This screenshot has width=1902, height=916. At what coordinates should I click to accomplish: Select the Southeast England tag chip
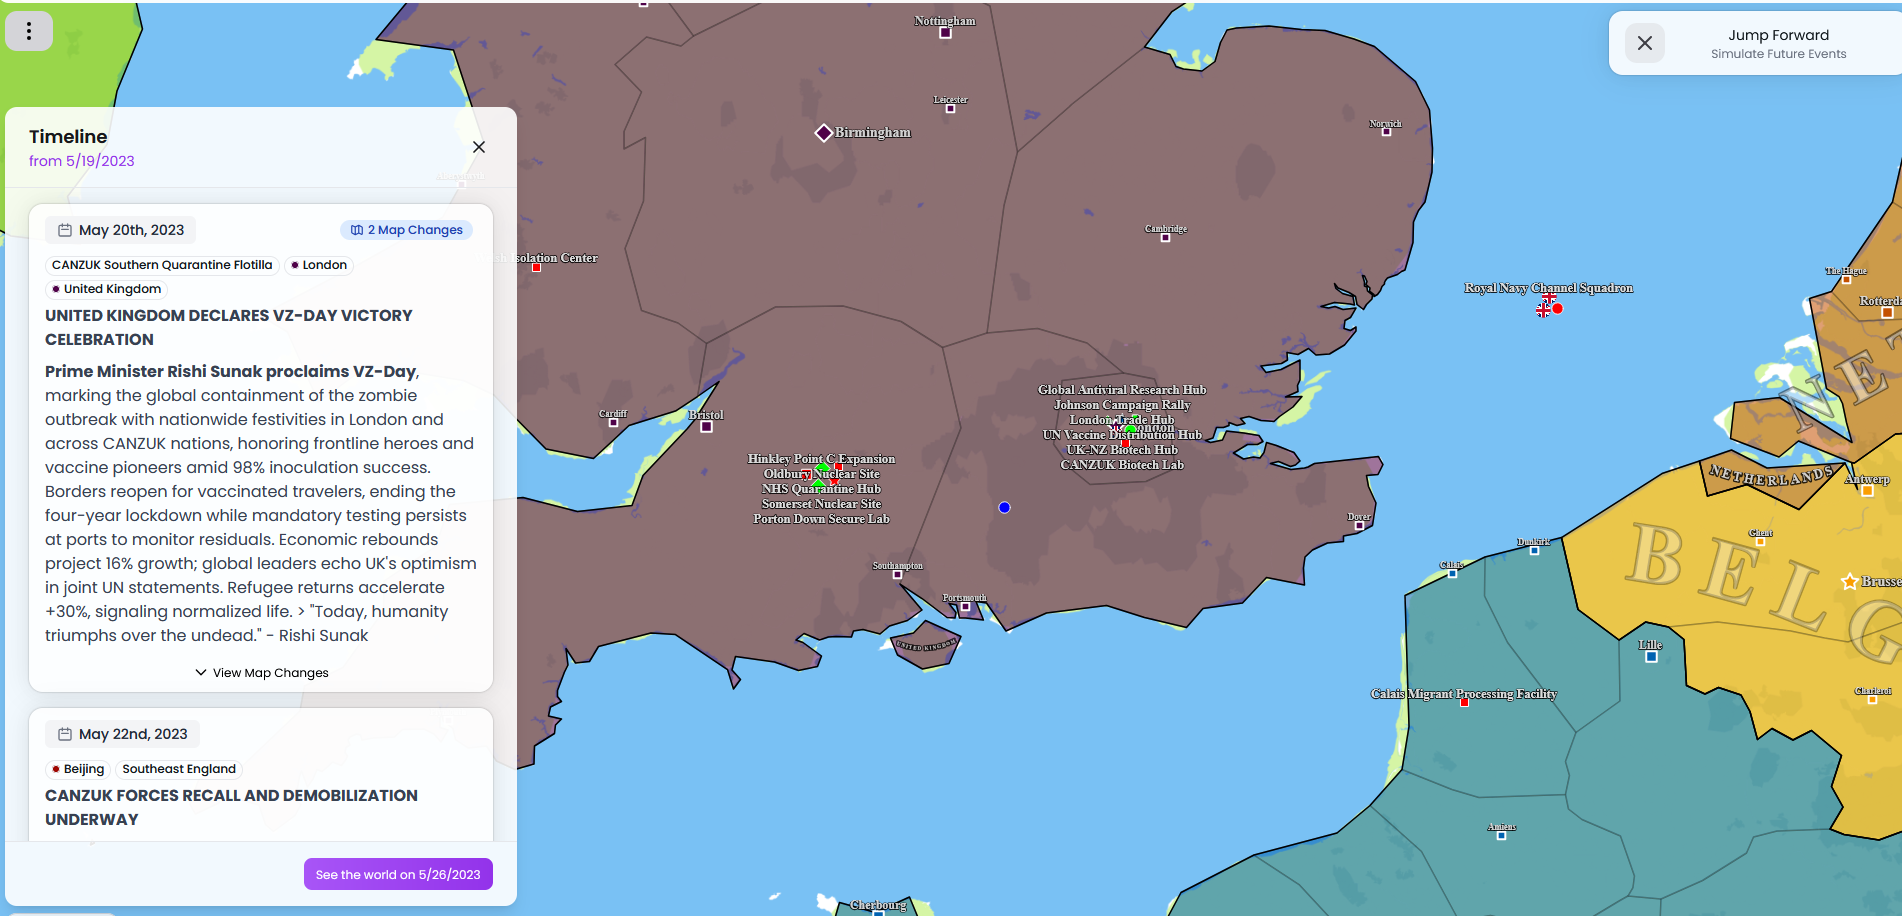(x=179, y=769)
